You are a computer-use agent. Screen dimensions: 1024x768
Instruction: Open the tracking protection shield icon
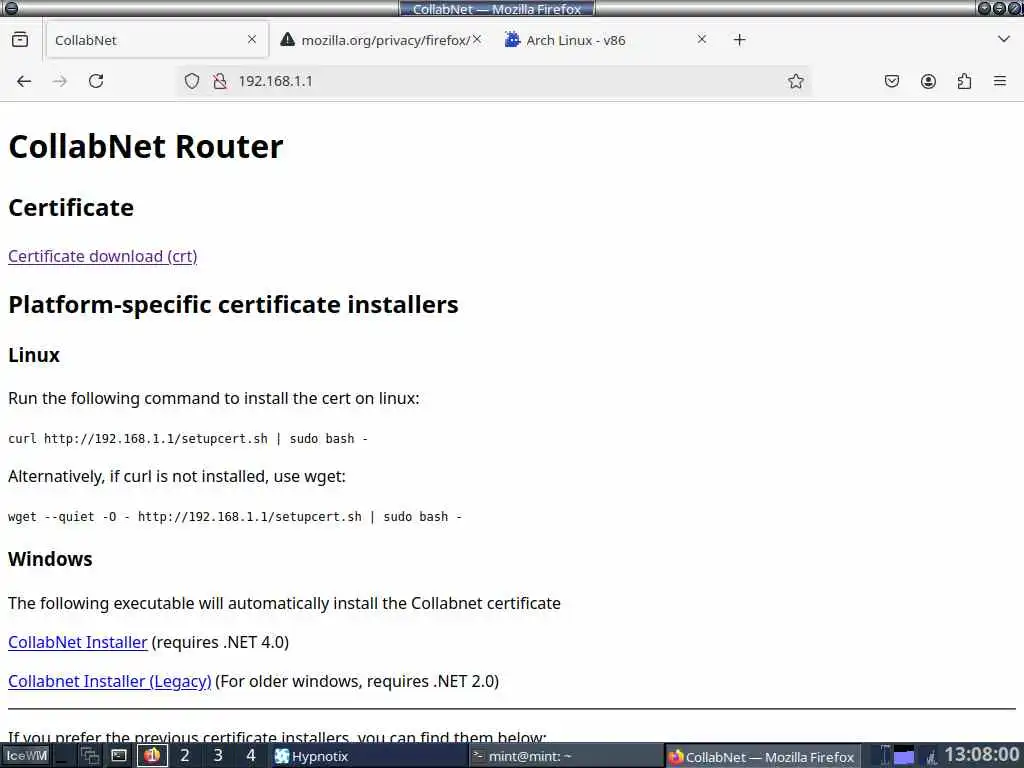[x=191, y=81]
